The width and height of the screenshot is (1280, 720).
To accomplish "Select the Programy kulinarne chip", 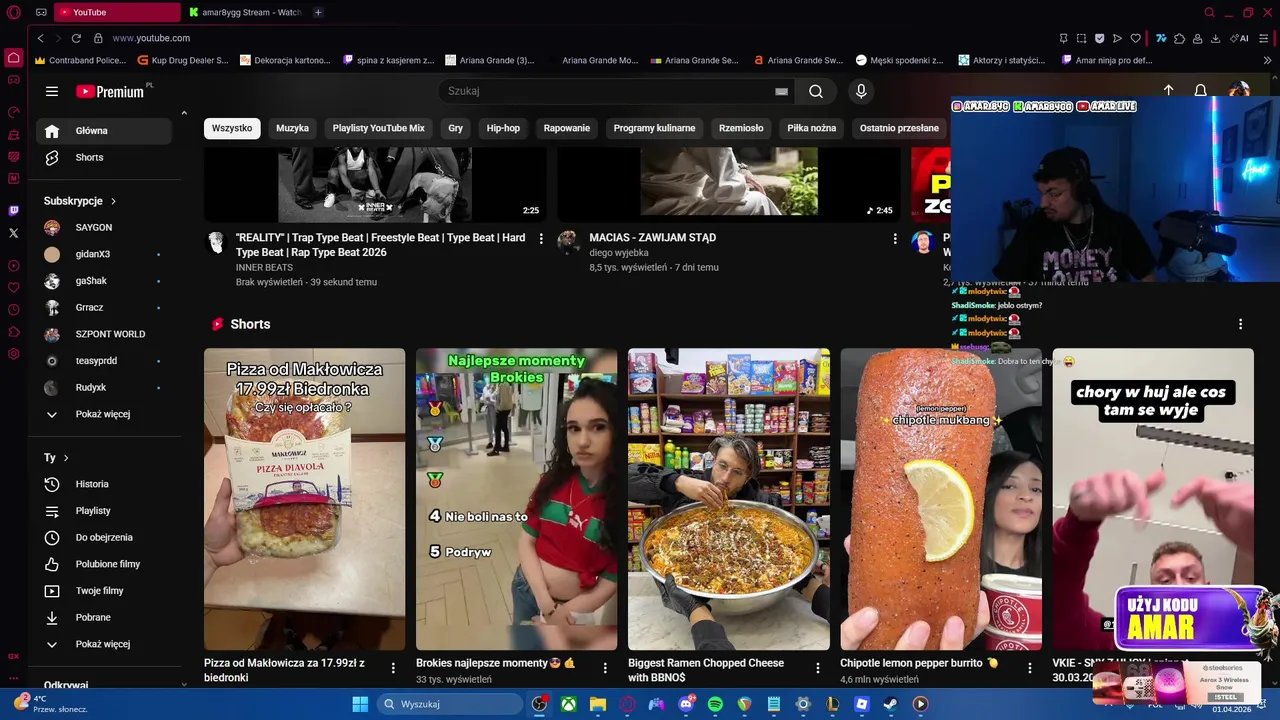I will tap(654, 128).
